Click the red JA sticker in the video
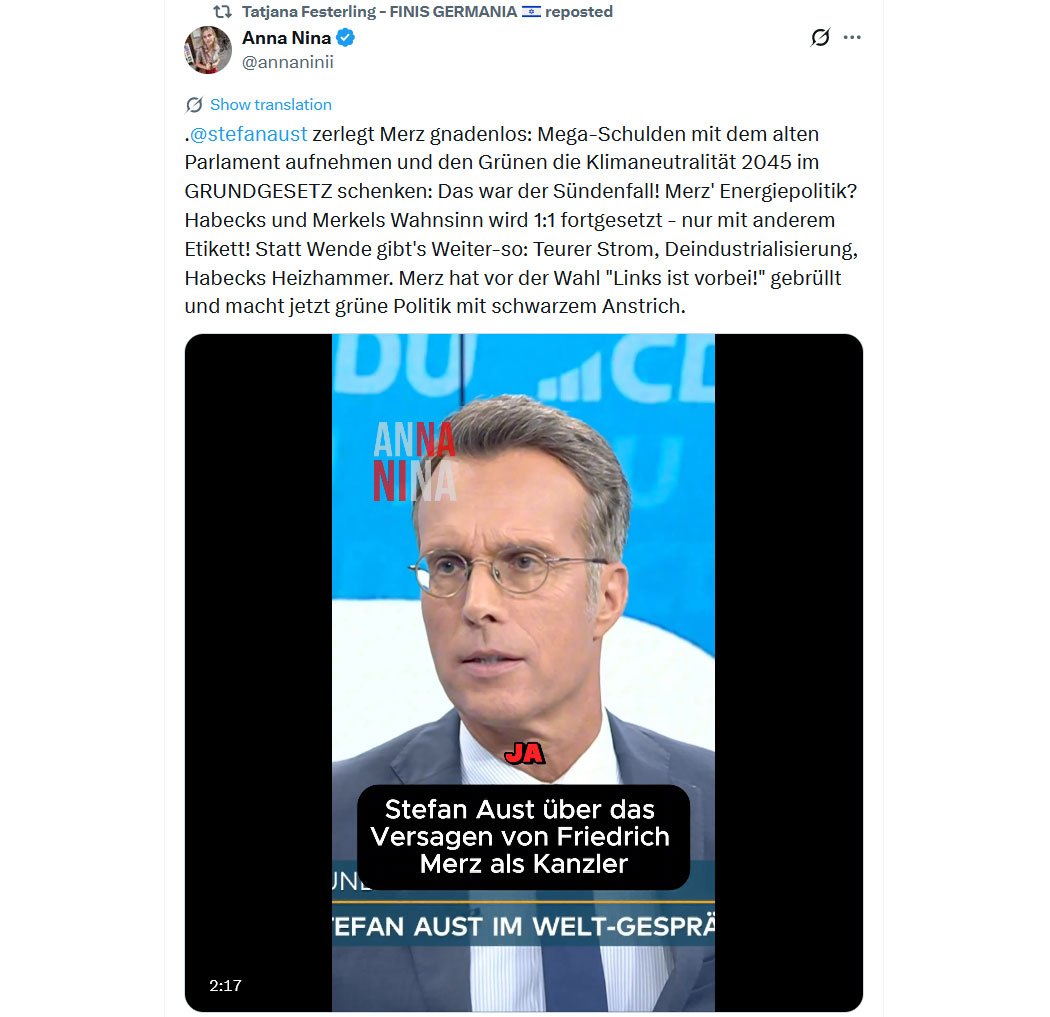This screenshot has width=1050, height=1017. point(524,754)
